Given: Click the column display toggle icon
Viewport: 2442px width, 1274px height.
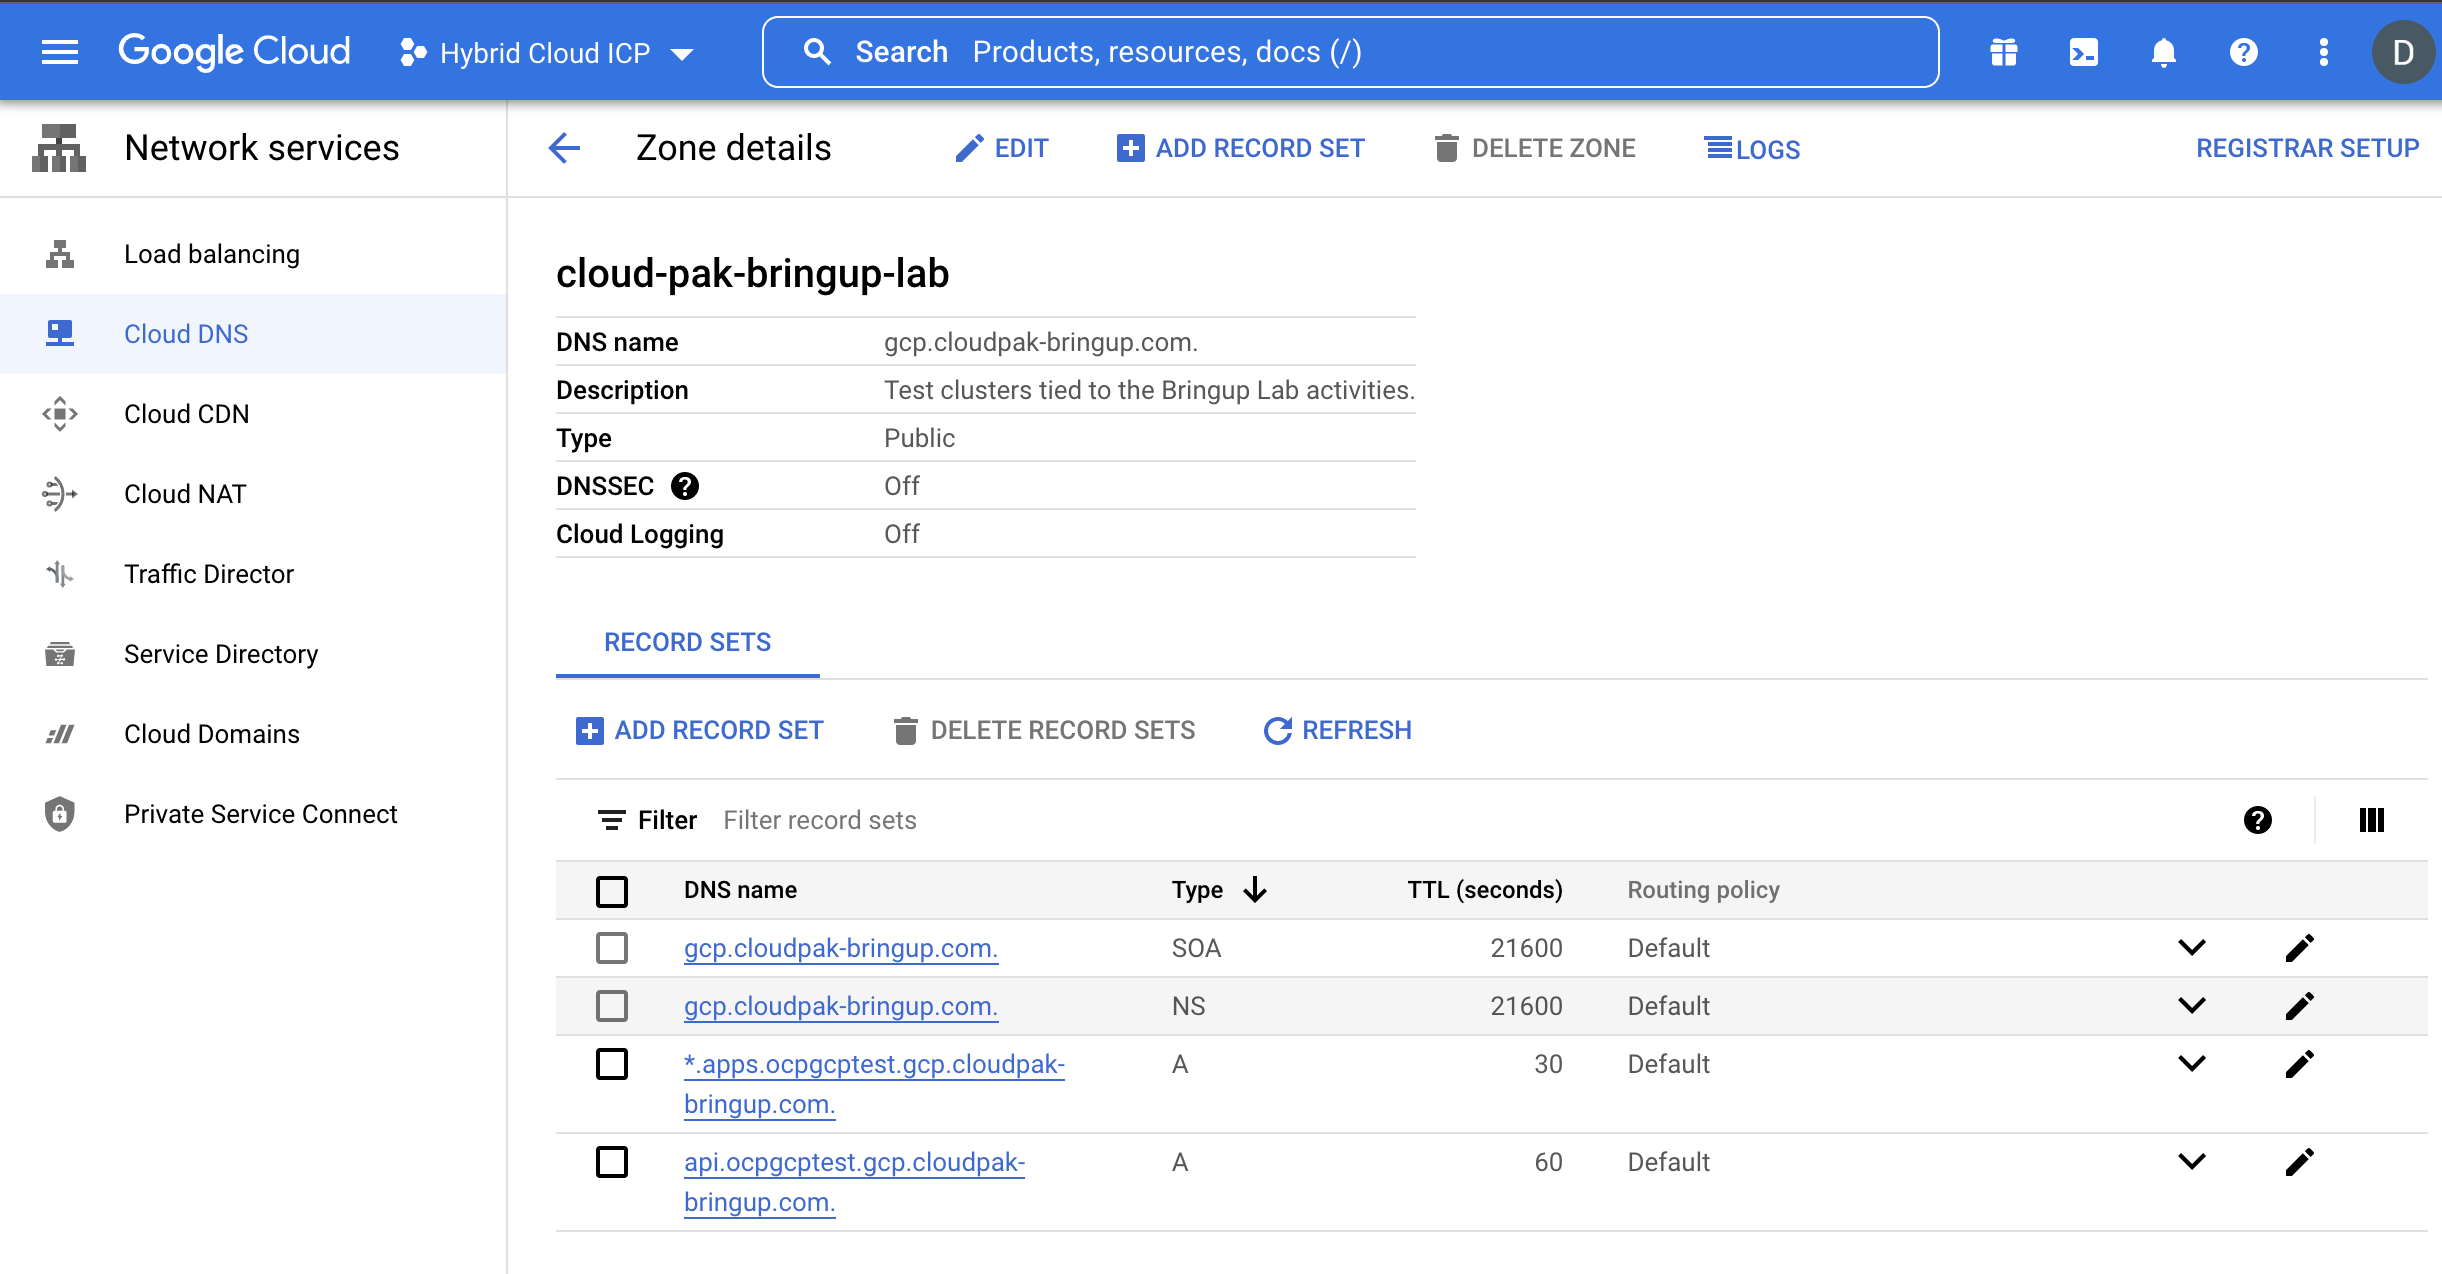Looking at the screenshot, I should (x=2371, y=819).
